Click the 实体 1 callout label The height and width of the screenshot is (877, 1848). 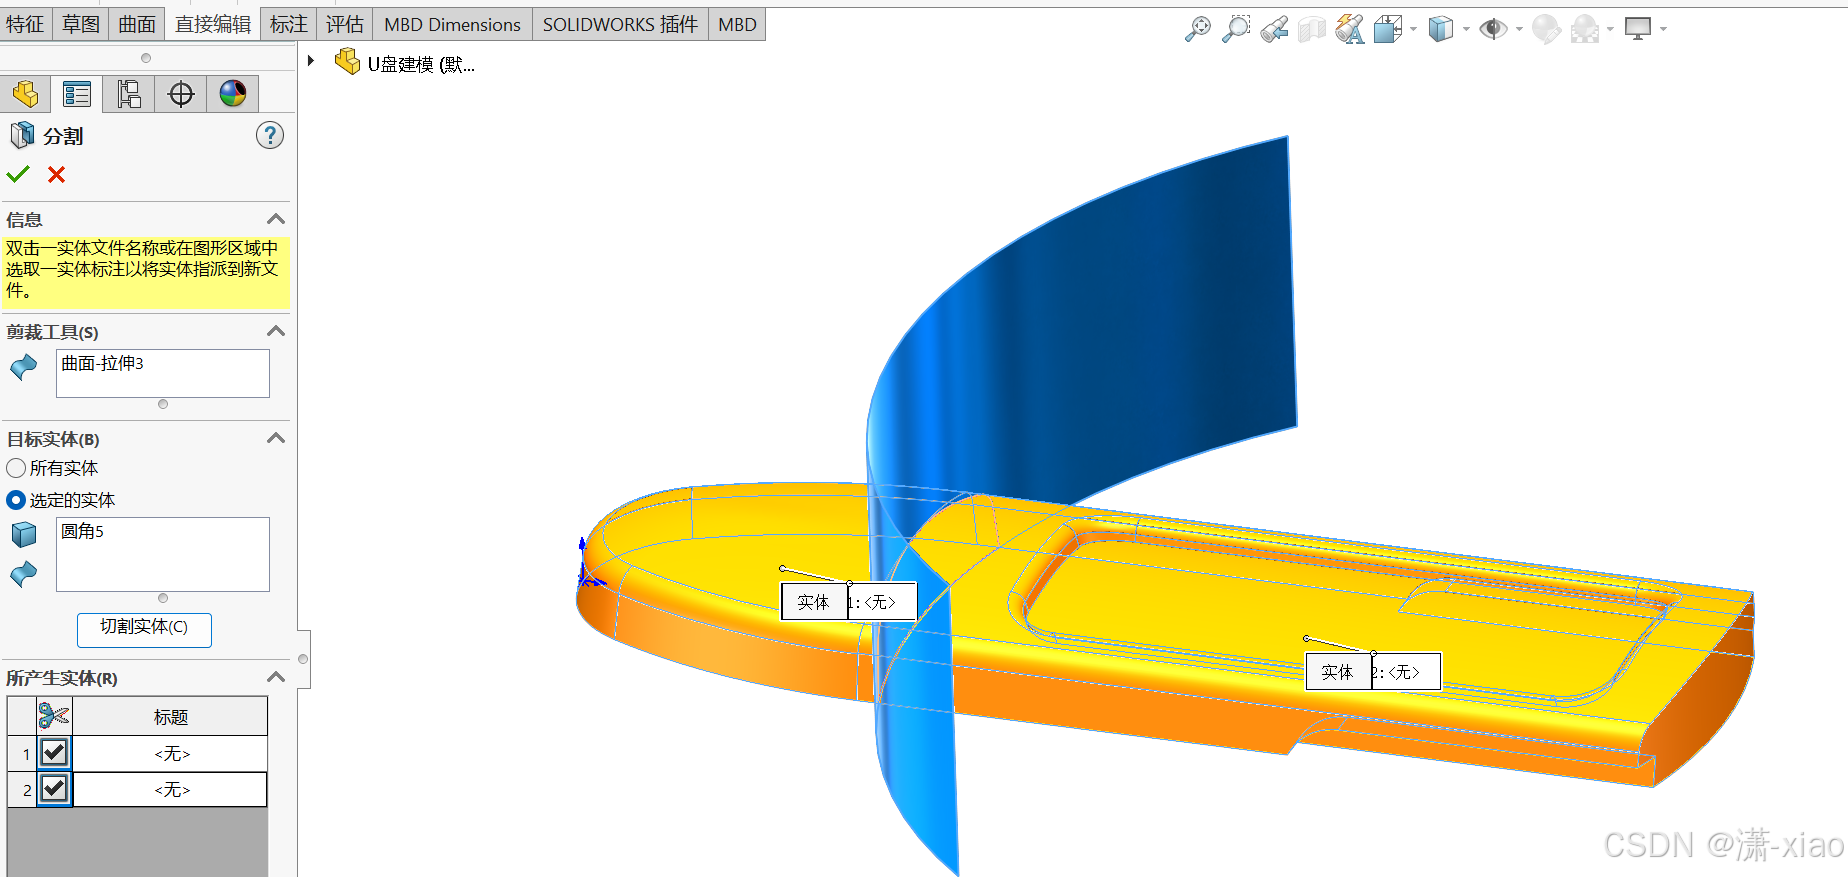pos(848,601)
